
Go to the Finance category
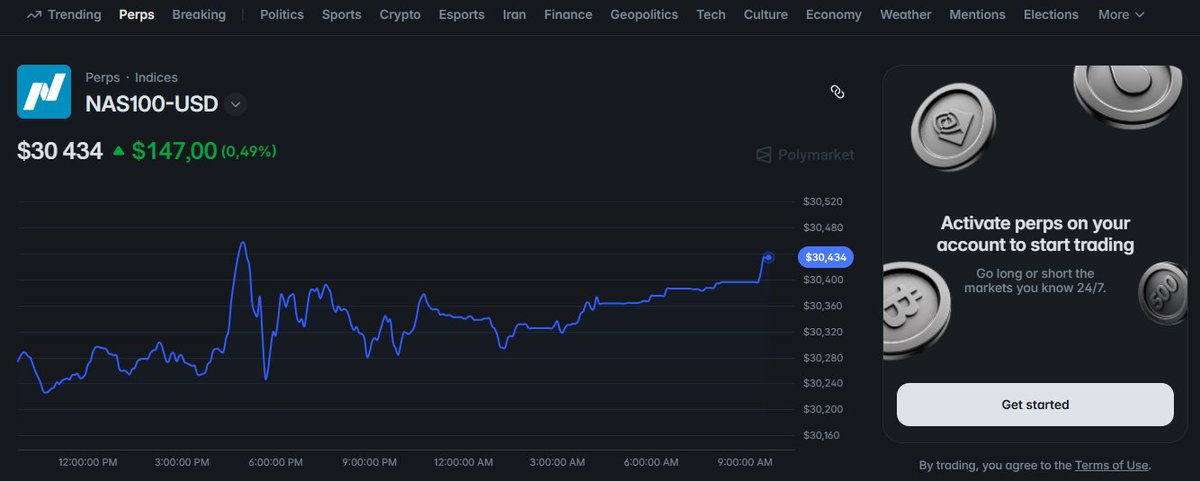tap(568, 15)
